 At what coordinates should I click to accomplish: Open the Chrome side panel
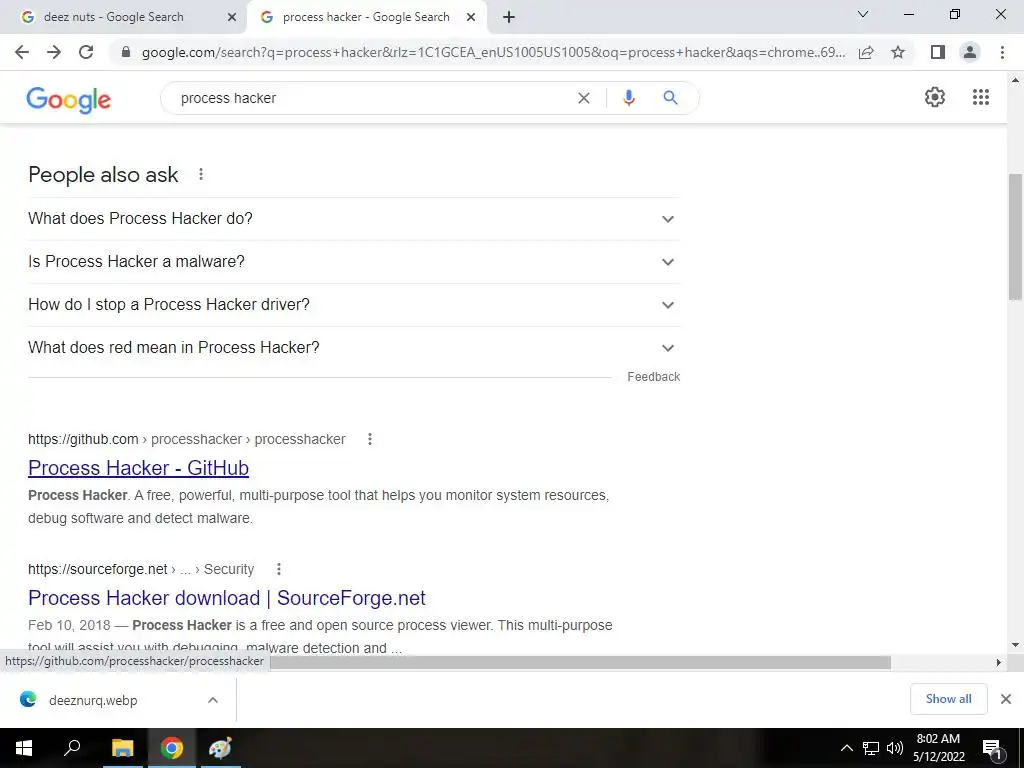[938, 52]
